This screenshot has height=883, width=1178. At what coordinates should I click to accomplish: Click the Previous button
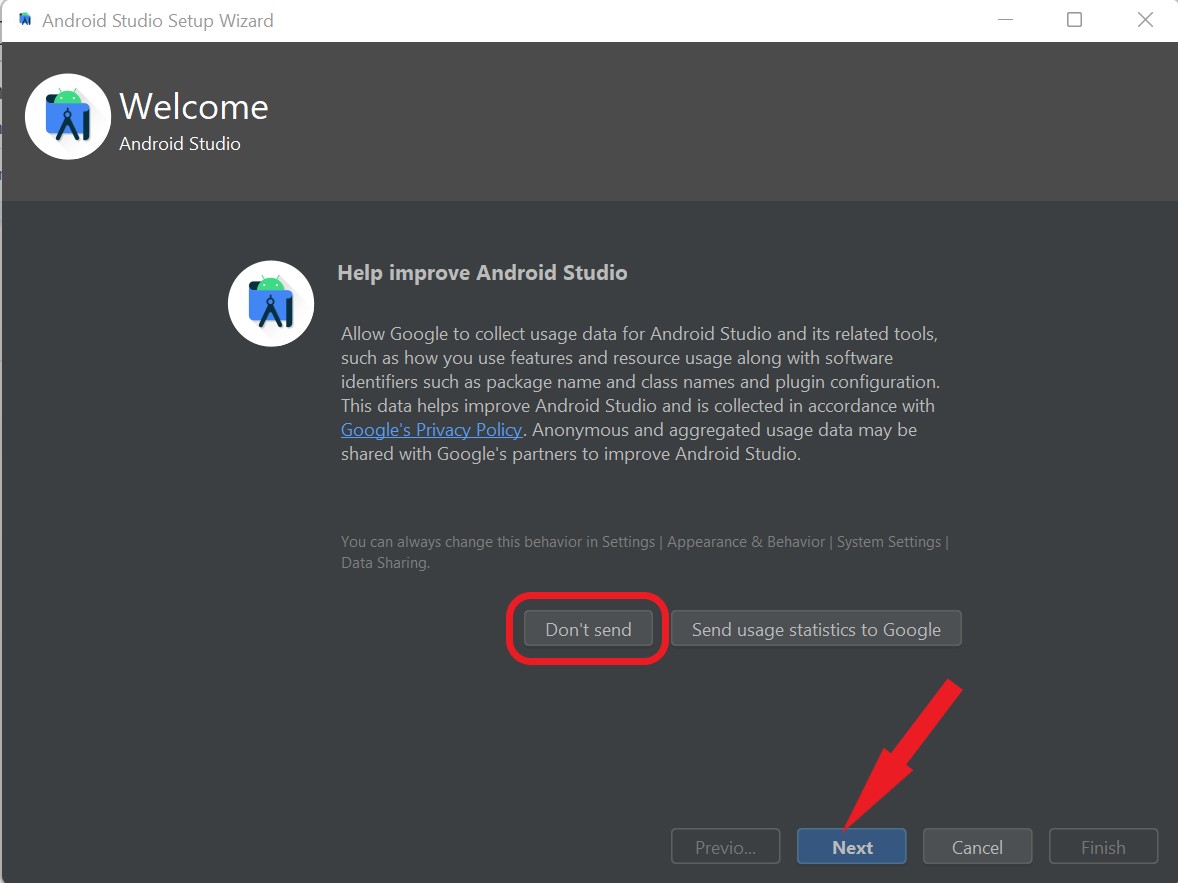725,846
